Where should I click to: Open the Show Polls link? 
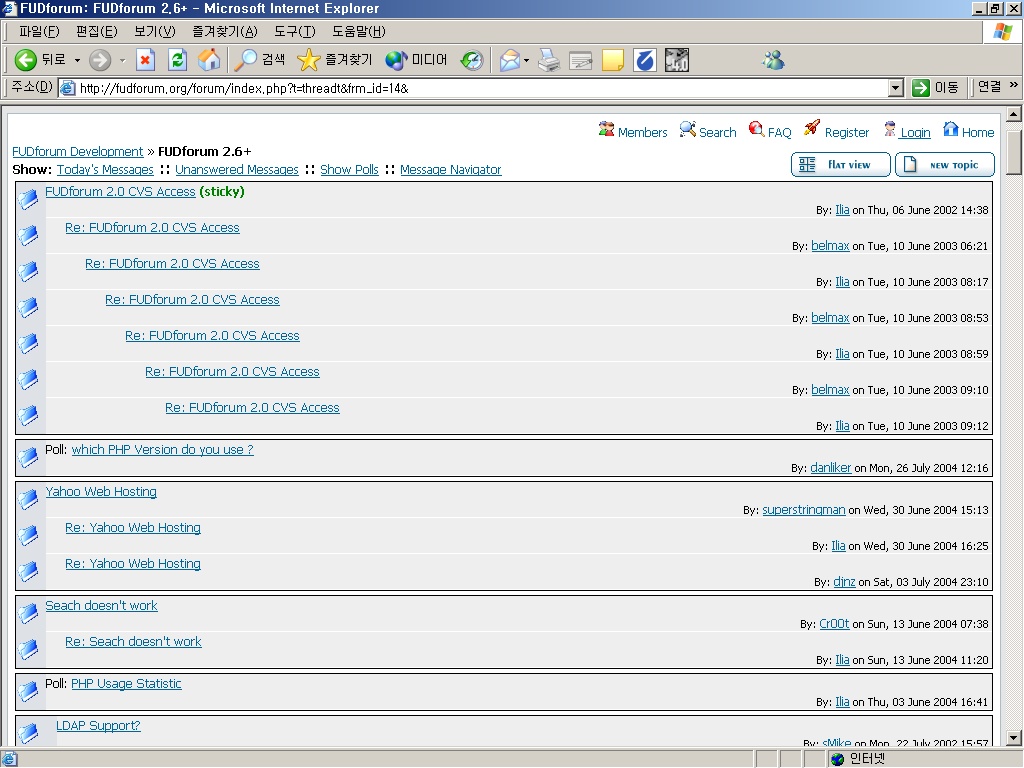(x=349, y=170)
